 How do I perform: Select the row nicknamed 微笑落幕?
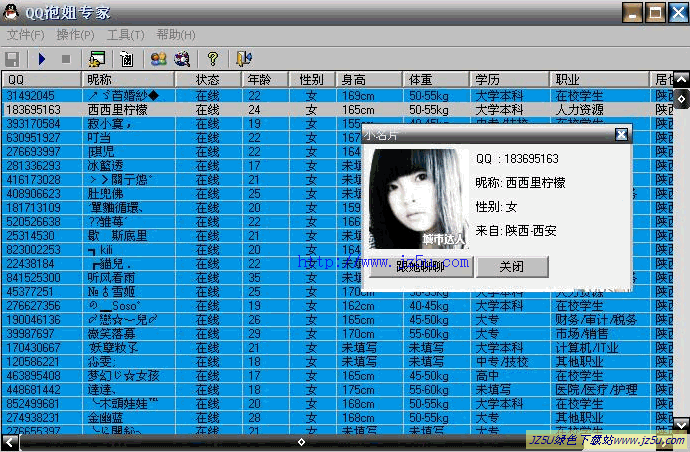(338, 334)
